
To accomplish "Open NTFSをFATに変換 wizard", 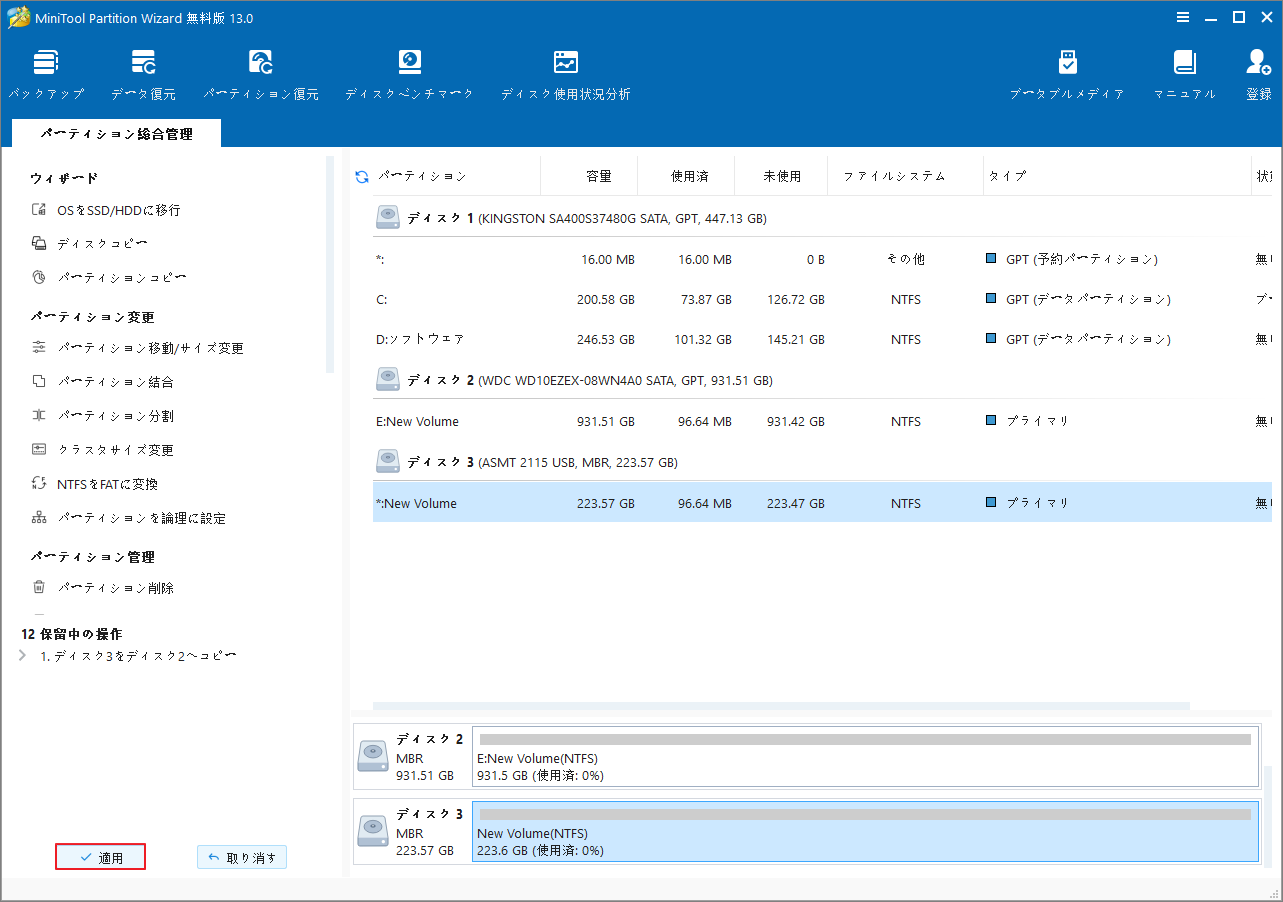I will click(106, 483).
